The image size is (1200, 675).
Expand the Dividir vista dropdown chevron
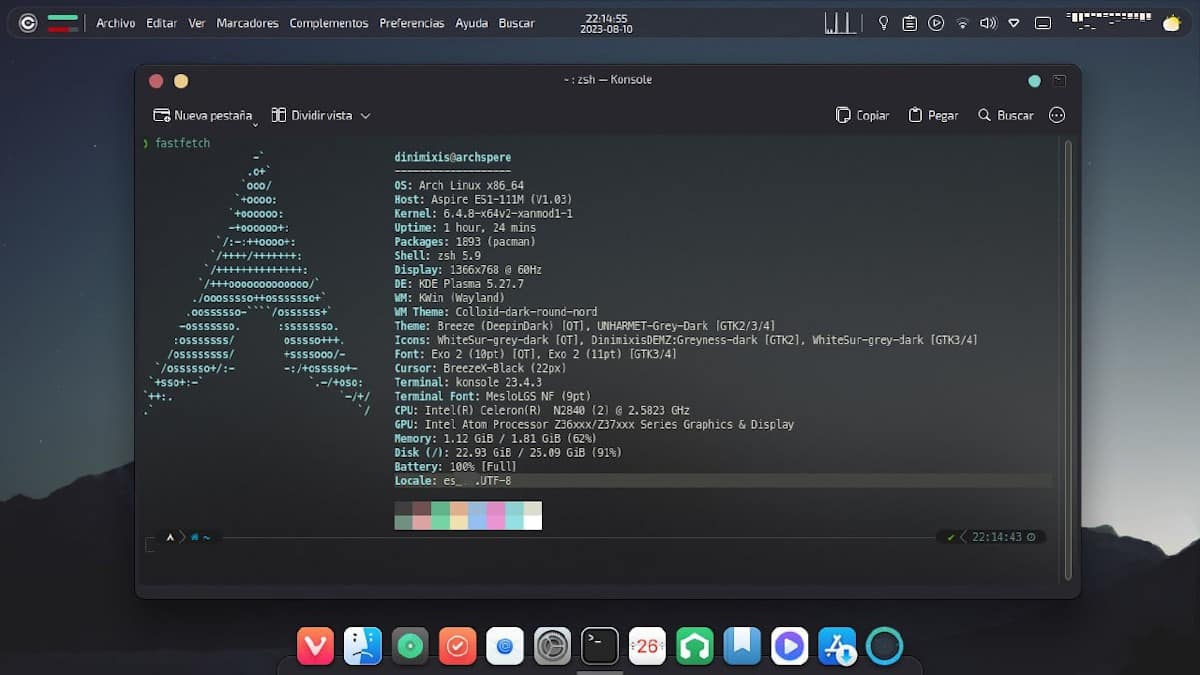(365, 116)
